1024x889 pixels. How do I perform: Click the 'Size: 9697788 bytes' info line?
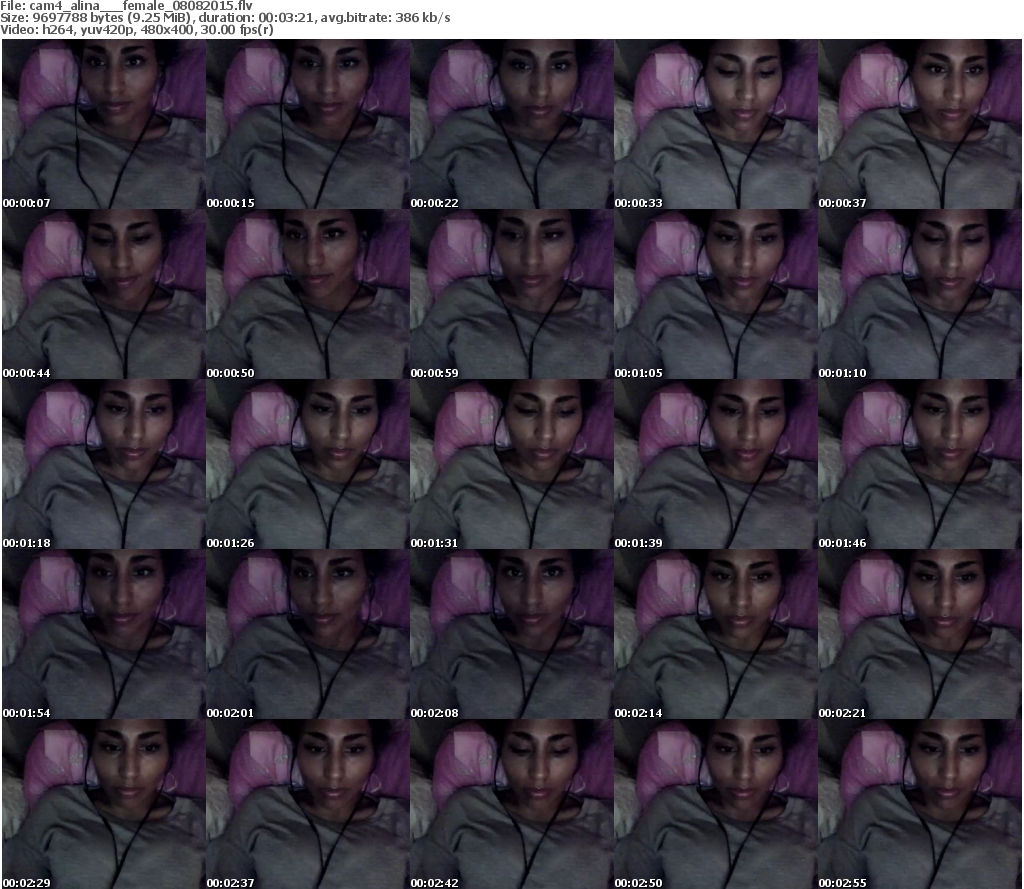click(225, 18)
